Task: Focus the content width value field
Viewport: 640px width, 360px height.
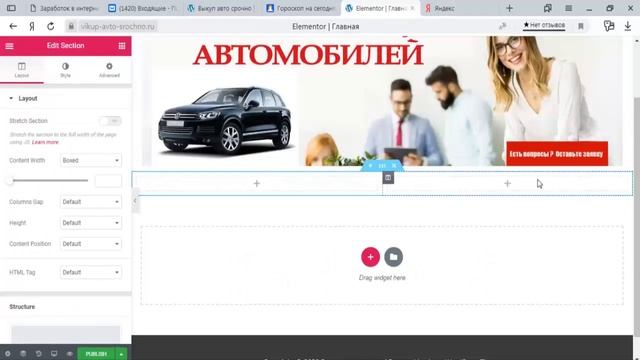Action: pos(108,181)
